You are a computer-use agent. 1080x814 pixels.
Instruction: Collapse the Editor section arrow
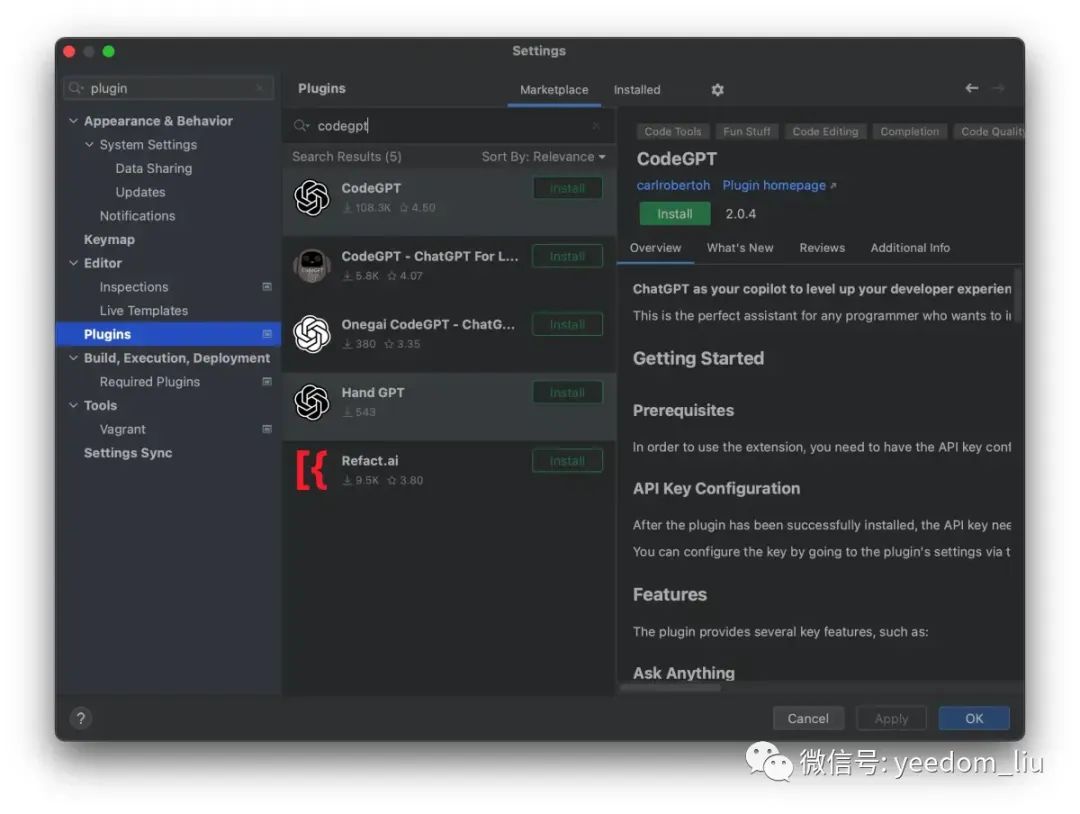tap(74, 263)
